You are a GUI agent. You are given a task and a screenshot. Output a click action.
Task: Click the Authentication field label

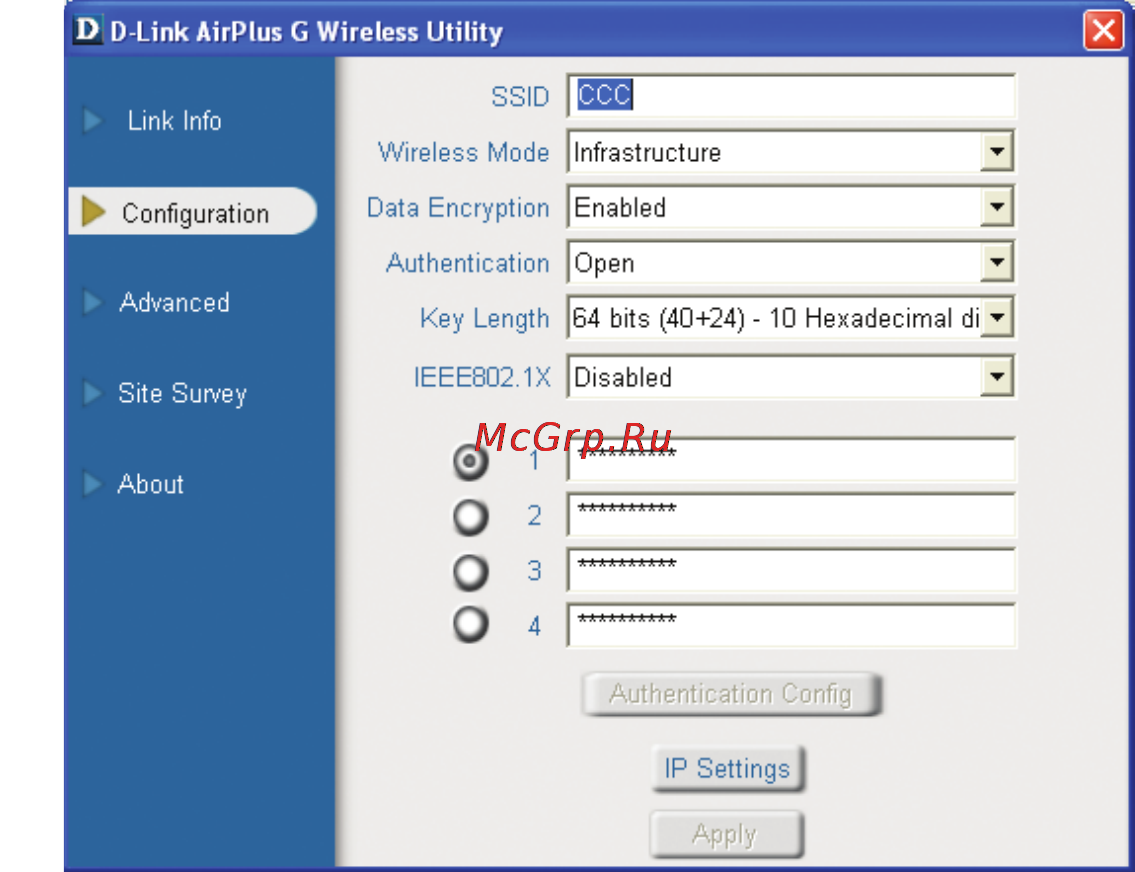468,263
